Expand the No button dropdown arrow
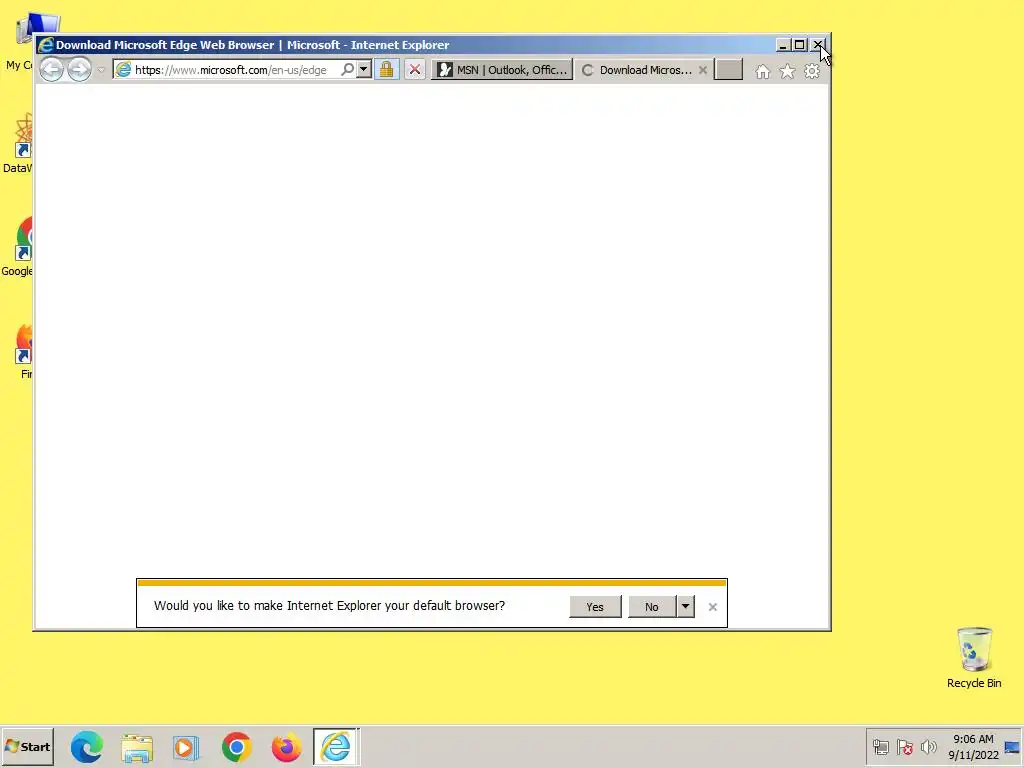This screenshot has height=768, width=1024. click(685, 607)
